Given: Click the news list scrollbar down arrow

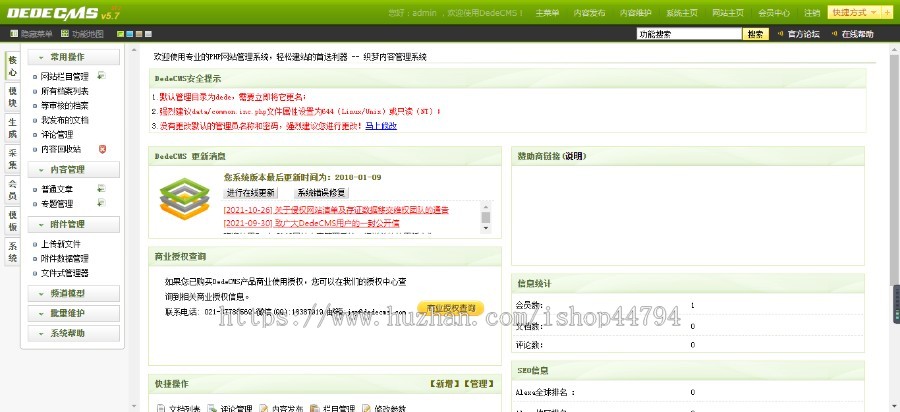Looking at the screenshot, I should click(486, 228).
